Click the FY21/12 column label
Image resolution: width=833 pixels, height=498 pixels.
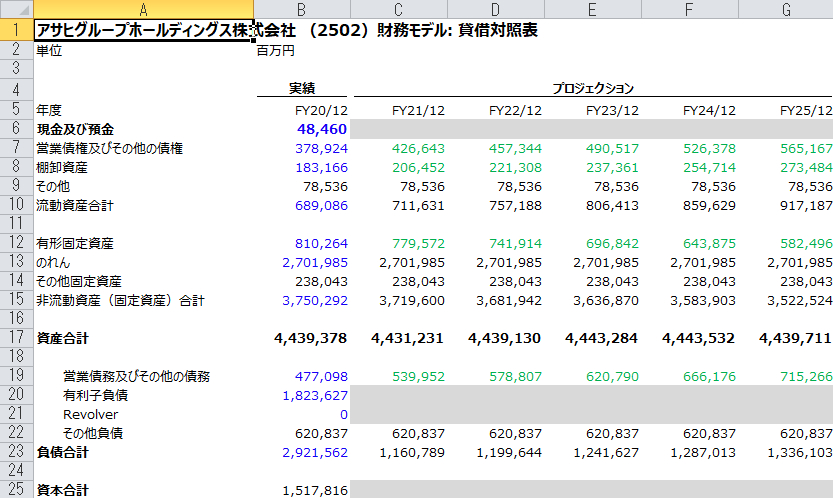click(418, 111)
